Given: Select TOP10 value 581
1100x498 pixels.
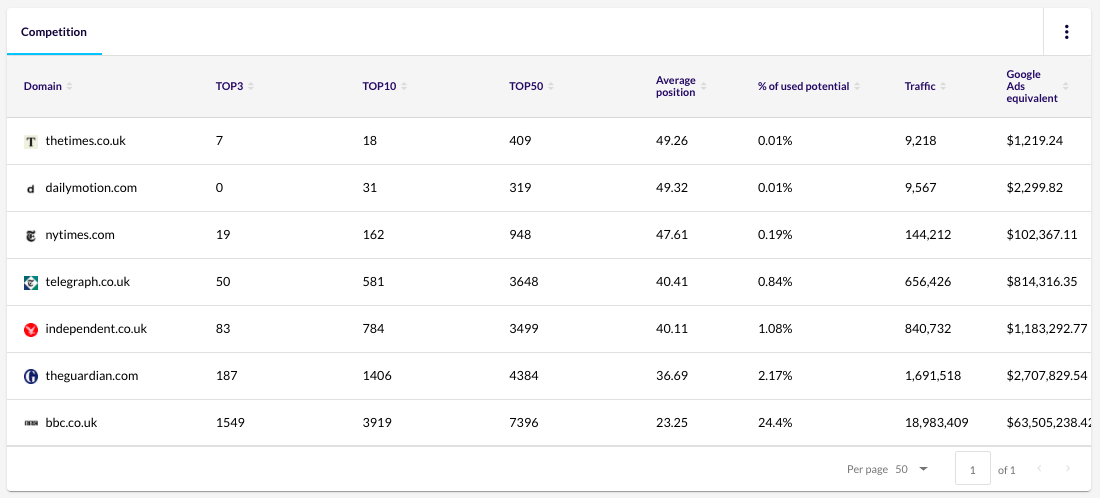Looking at the screenshot, I should tap(373, 282).
